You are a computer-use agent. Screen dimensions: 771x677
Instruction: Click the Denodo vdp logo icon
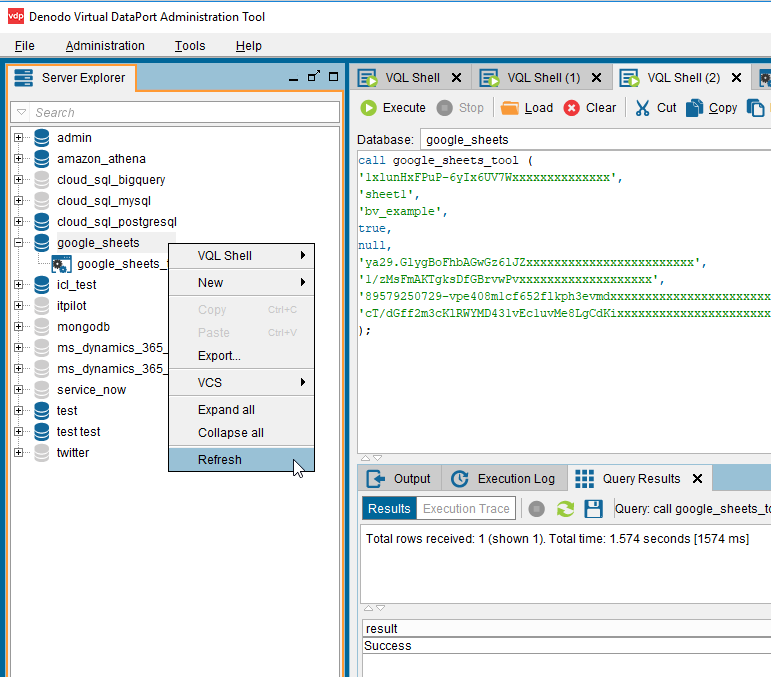pos(16,16)
